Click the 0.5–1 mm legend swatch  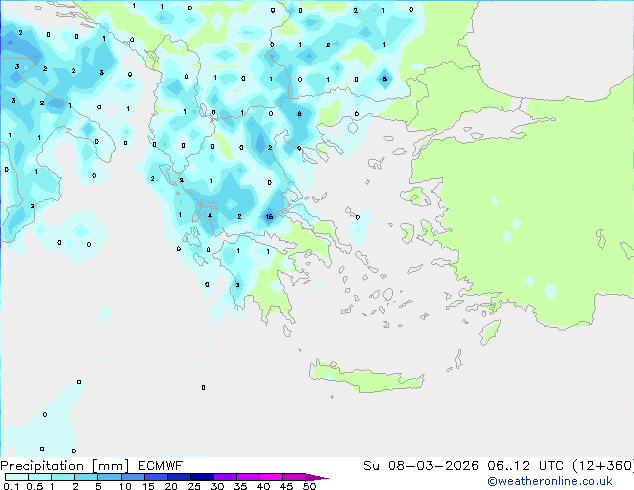click(40, 477)
